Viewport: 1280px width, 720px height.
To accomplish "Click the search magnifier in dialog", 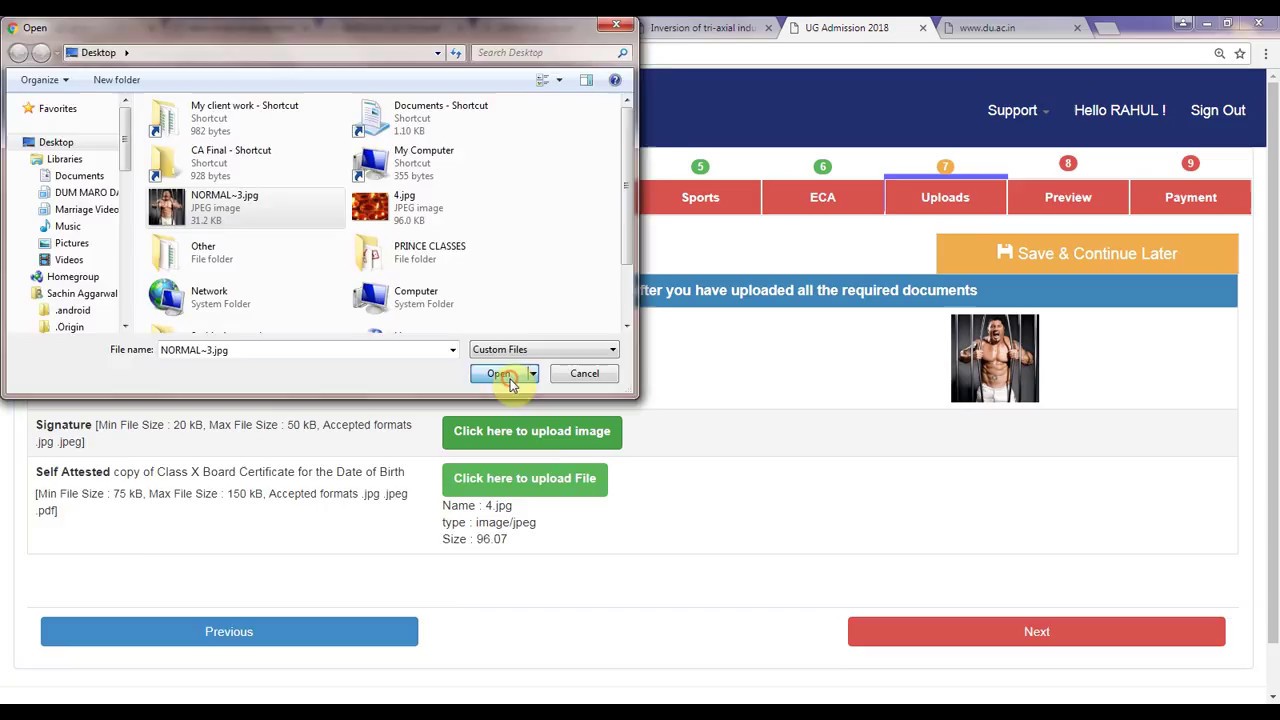I will tap(622, 53).
